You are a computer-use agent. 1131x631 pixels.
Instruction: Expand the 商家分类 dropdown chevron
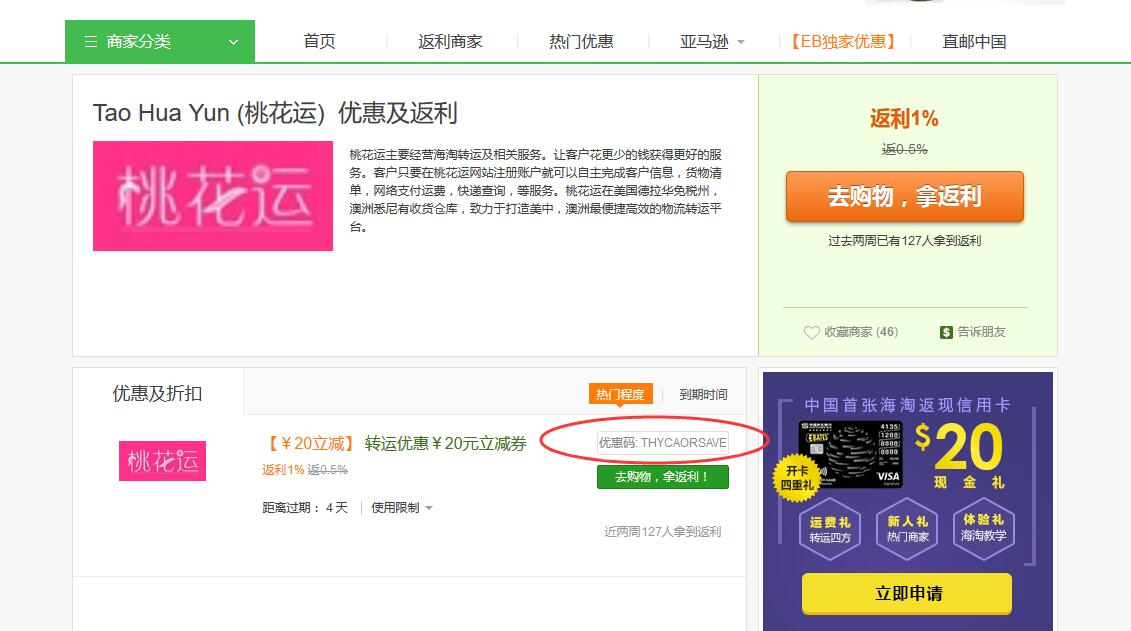[x=233, y=43]
